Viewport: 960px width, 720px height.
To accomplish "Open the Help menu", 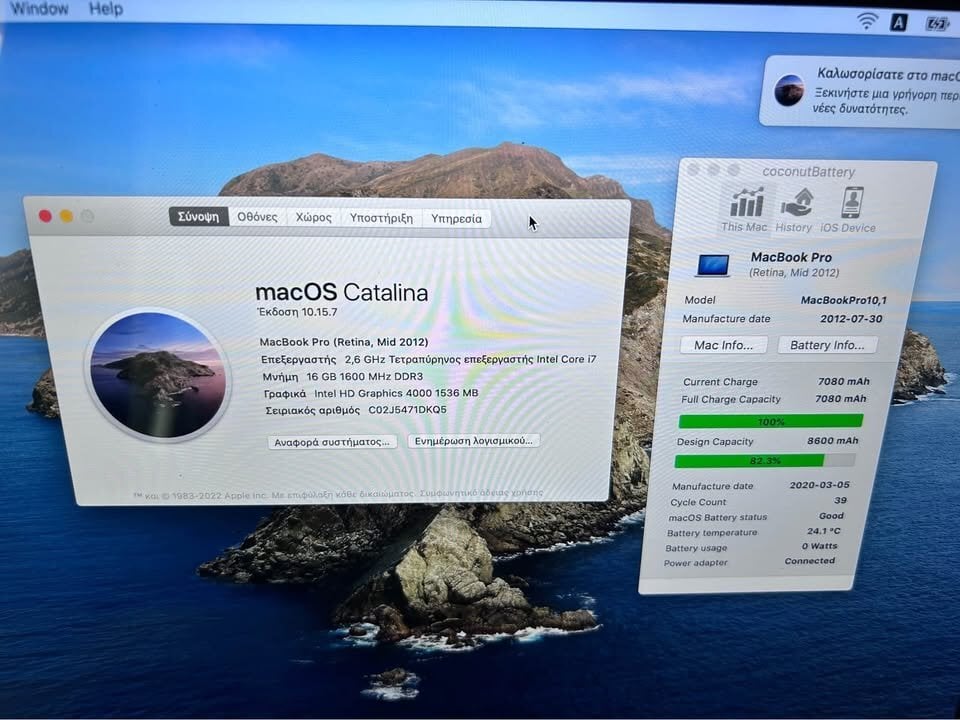I will click(x=106, y=9).
